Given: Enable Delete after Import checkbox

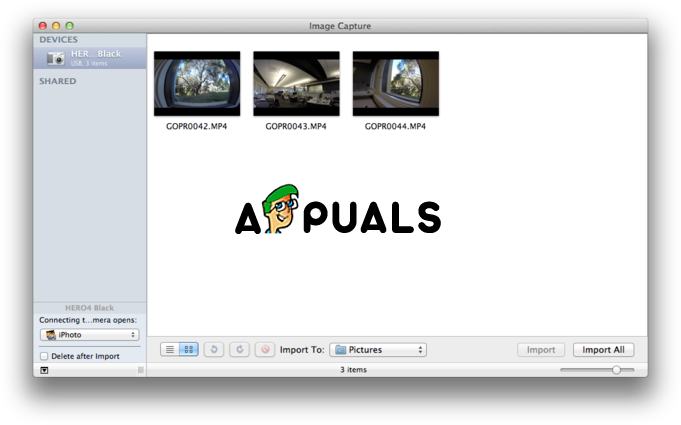Looking at the screenshot, I should coord(44,356).
